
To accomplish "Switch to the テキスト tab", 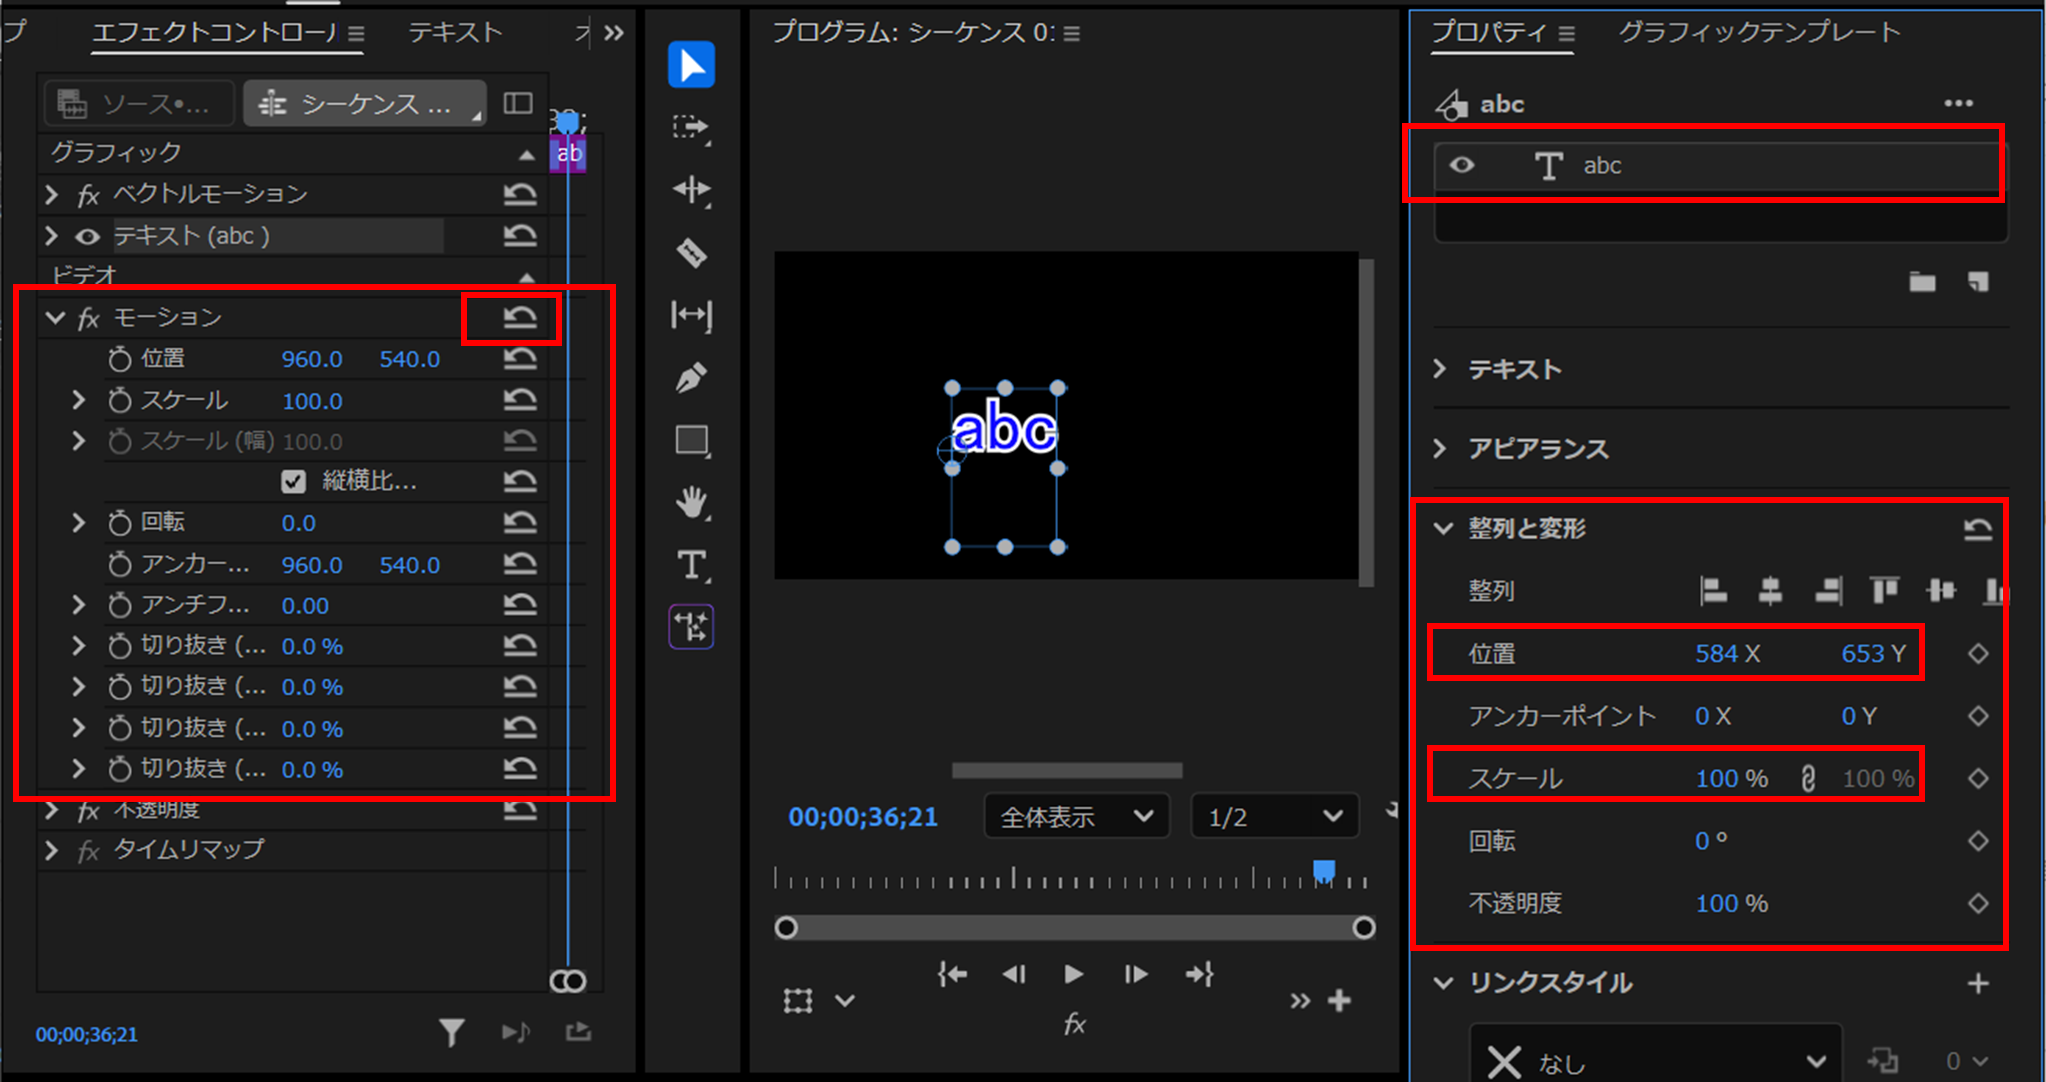I will pos(454,31).
